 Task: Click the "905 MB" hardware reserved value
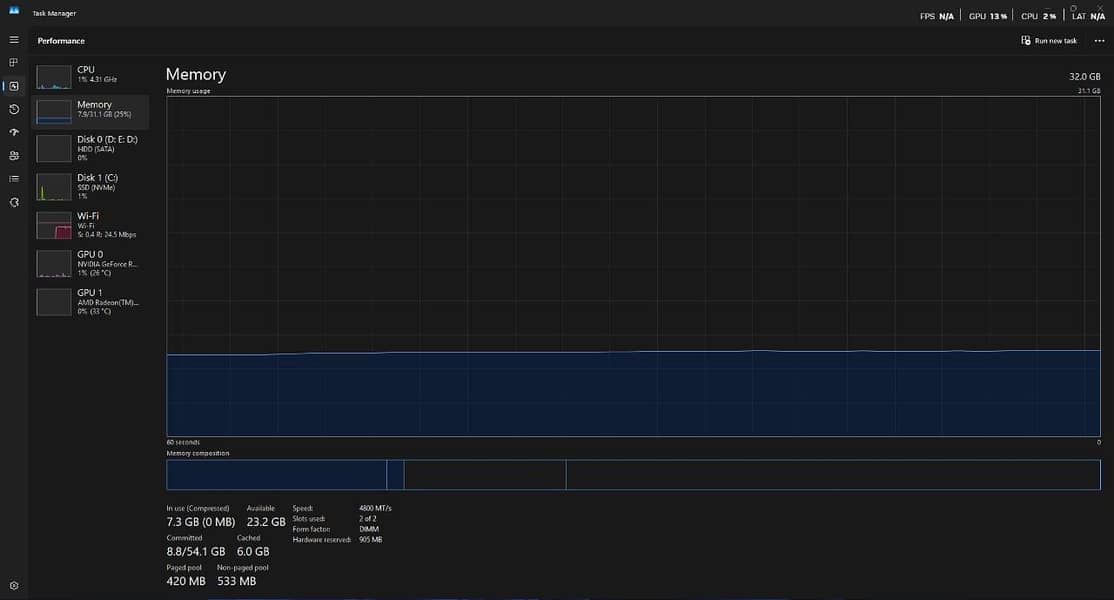pyautogui.click(x=371, y=540)
